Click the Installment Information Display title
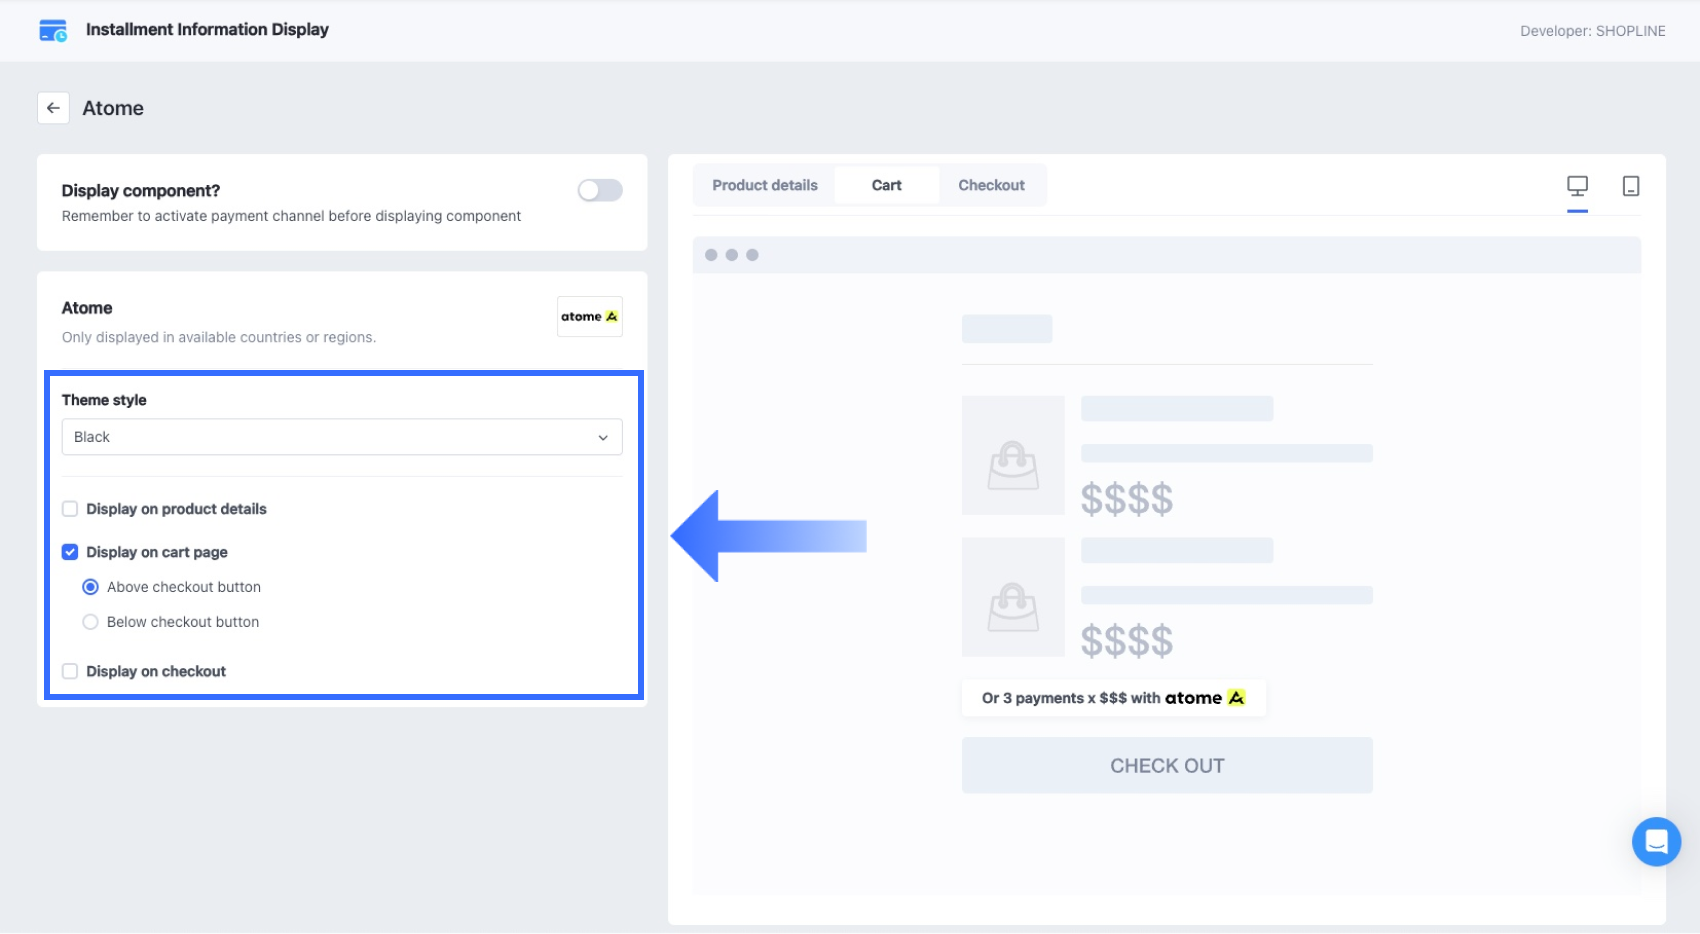 pos(207,30)
